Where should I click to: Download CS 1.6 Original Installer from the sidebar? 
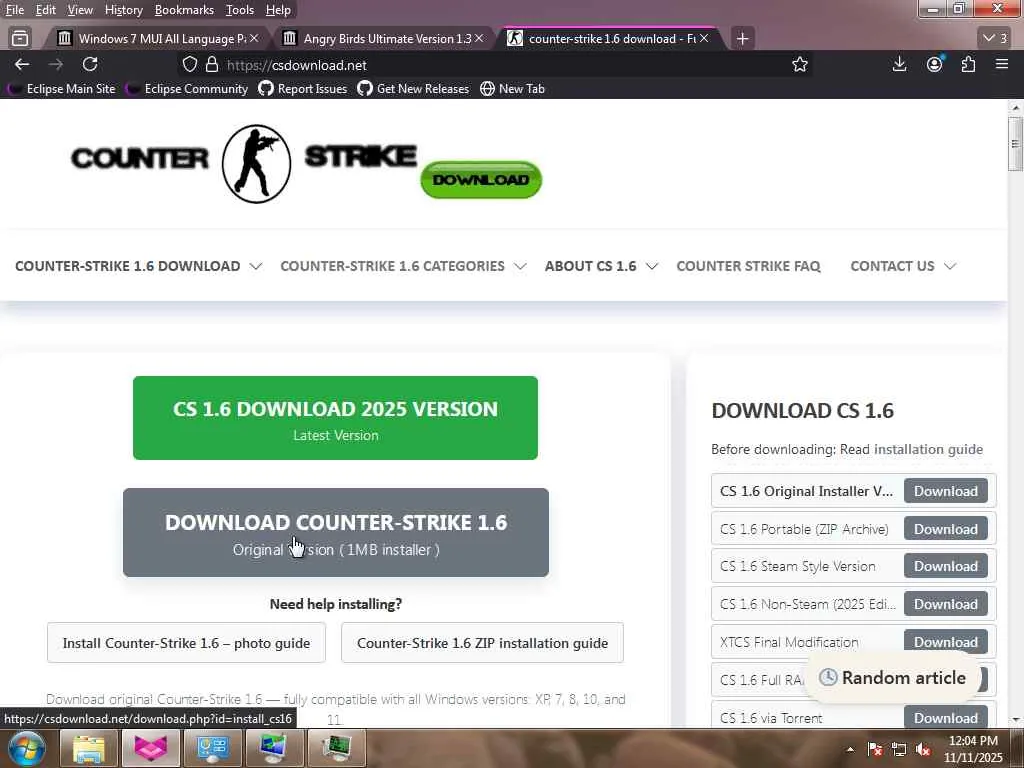click(945, 491)
